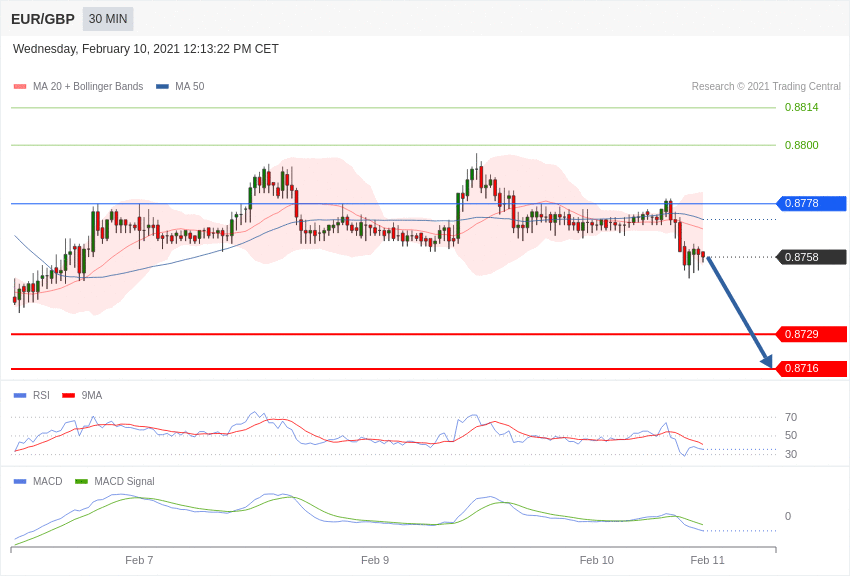Click the MA 50 blue legend swatch
The height and width of the screenshot is (576, 850).
click(x=162, y=87)
